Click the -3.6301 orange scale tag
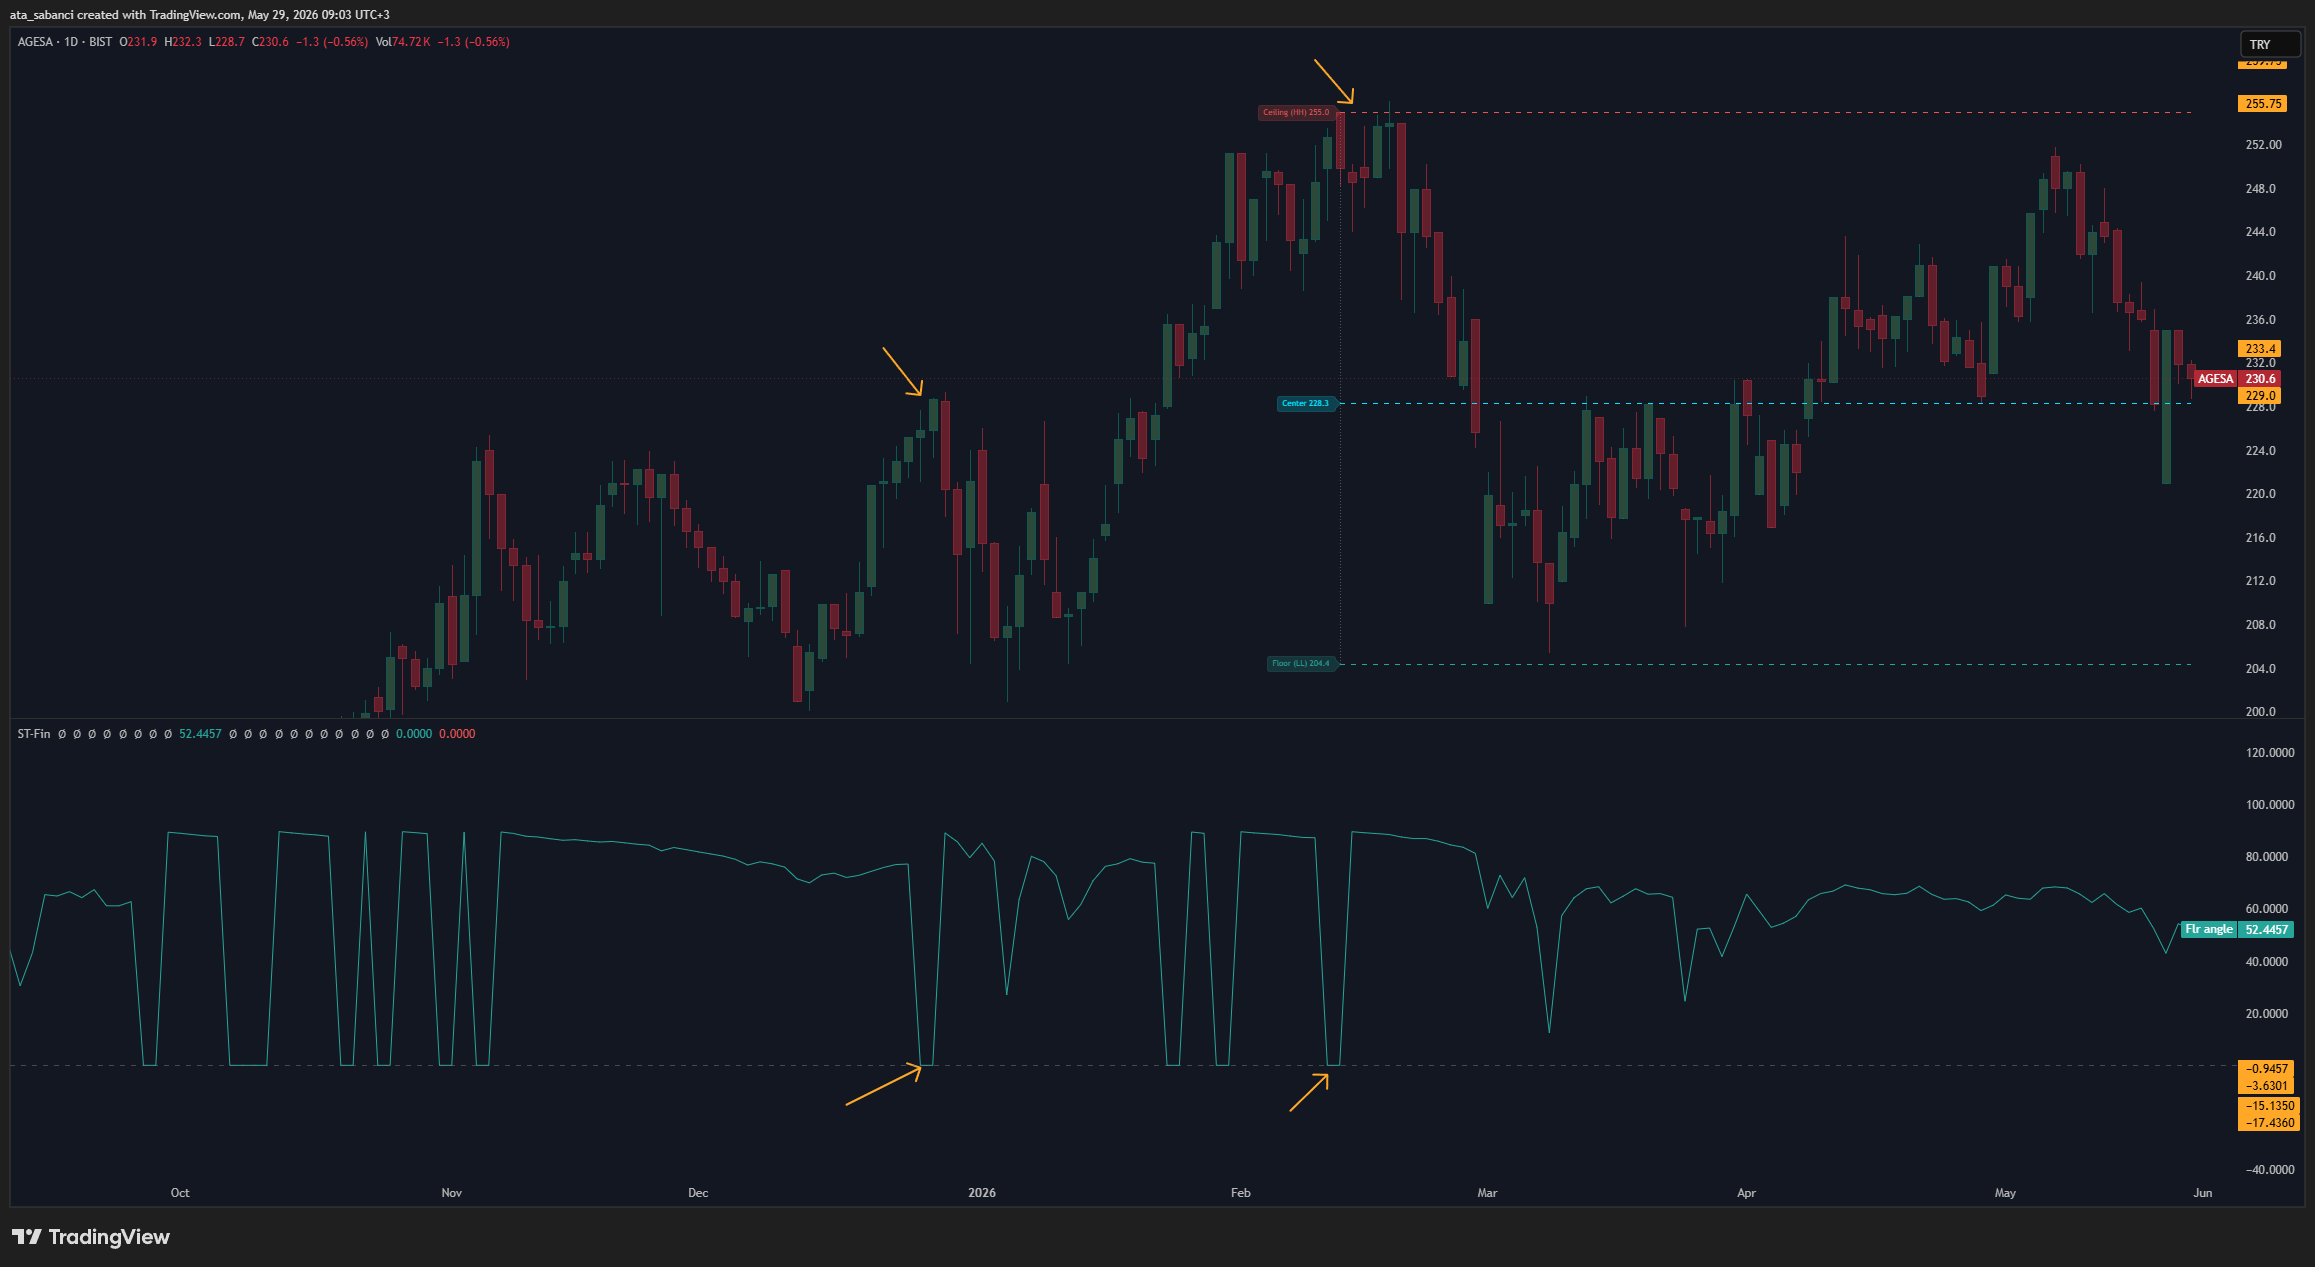Image resolution: width=2315 pixels, height=1267 pixels. click(x=2266, y=1085)
